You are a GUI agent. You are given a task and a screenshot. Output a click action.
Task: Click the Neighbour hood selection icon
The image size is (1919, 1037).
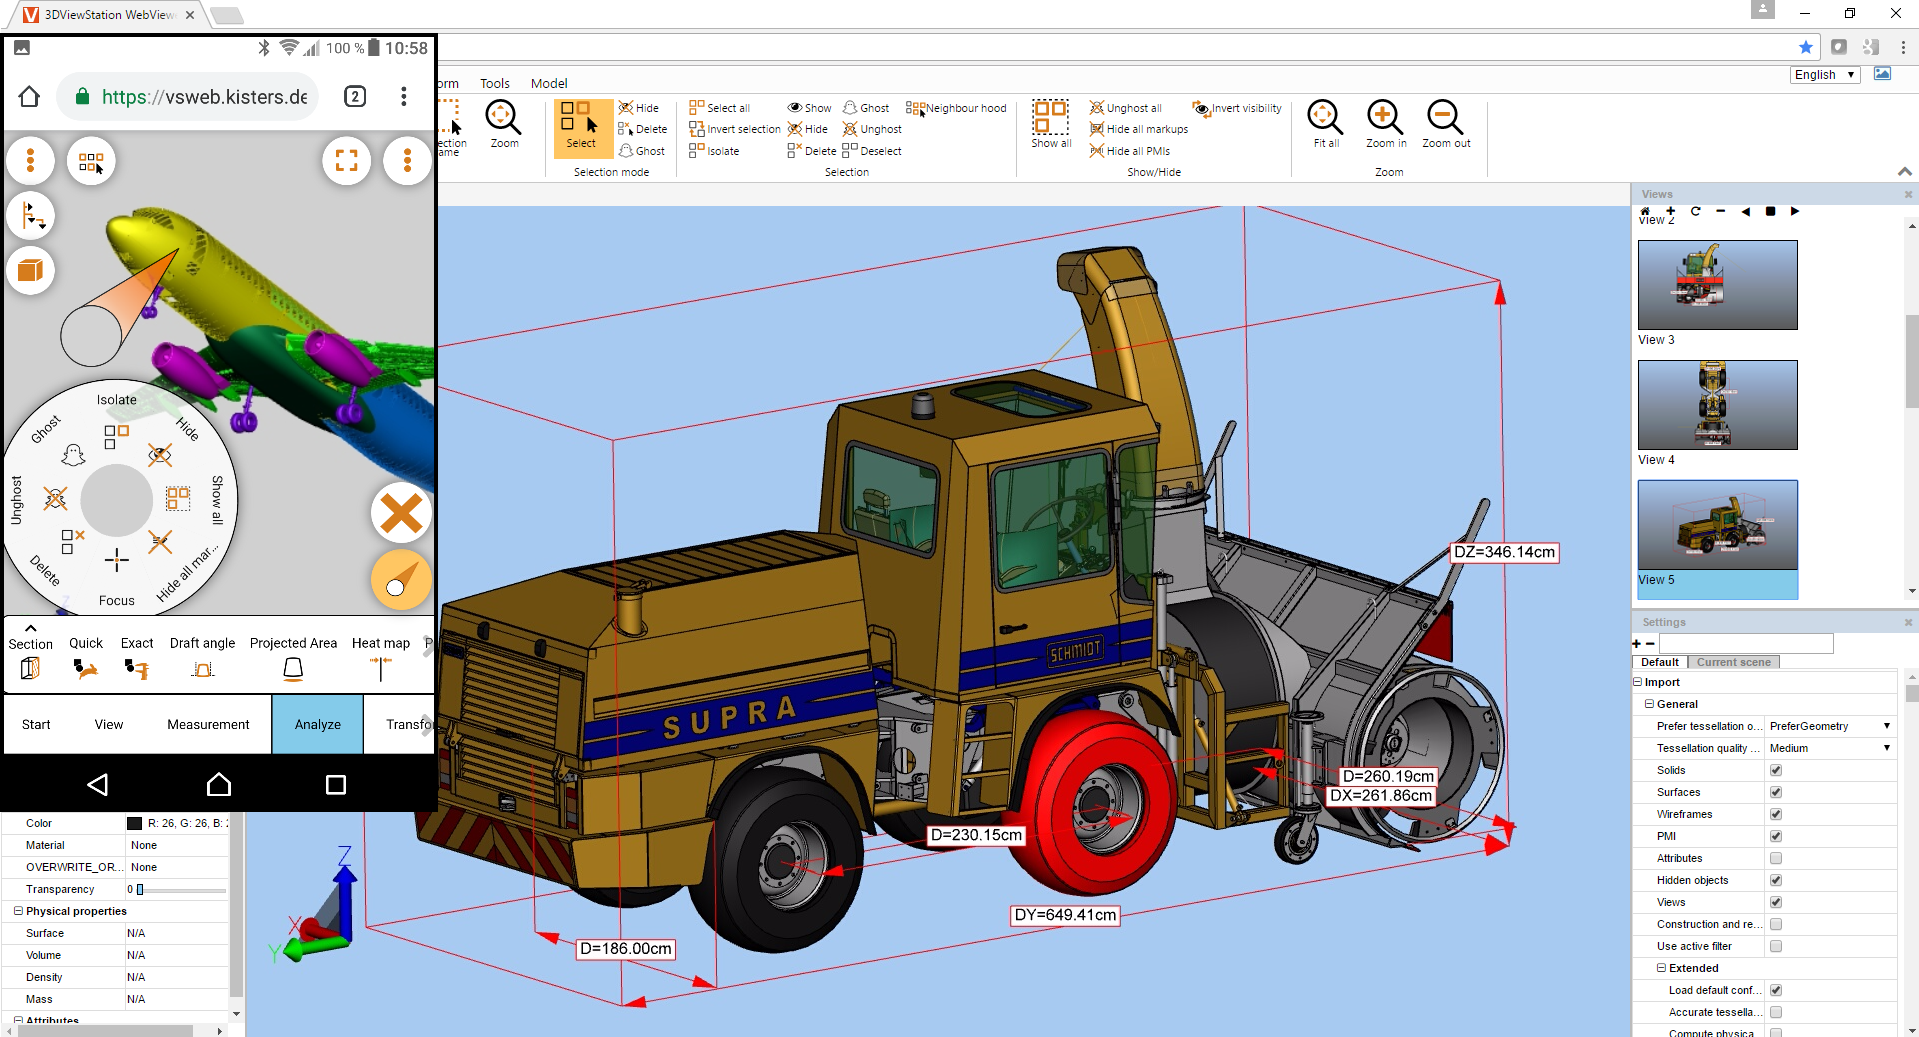point(915,108)
